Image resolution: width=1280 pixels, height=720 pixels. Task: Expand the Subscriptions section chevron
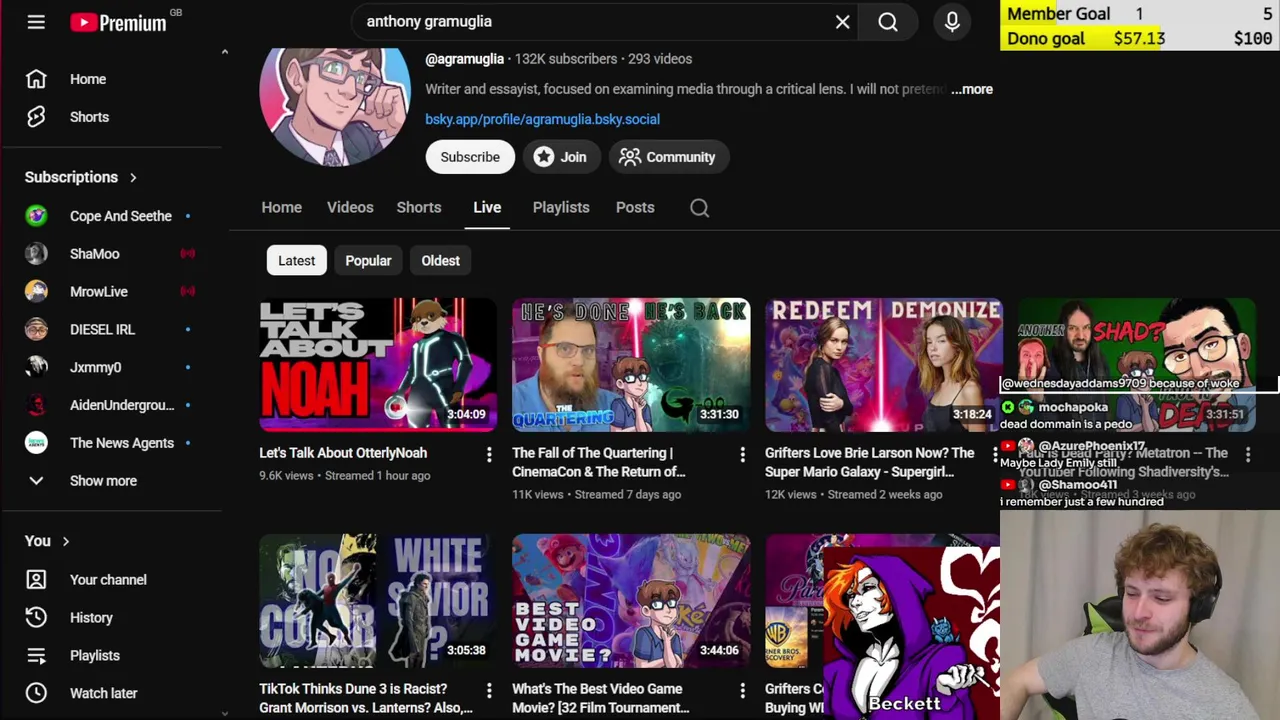tap(133, 177)
